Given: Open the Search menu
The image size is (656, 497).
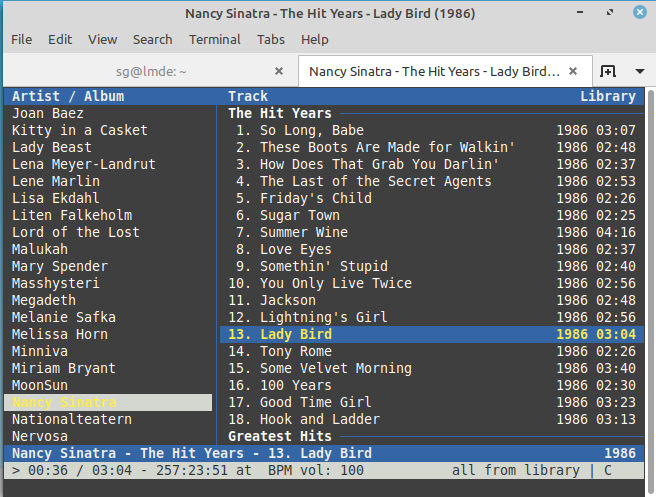Looking at the screenshot, I should pos(152,39).
